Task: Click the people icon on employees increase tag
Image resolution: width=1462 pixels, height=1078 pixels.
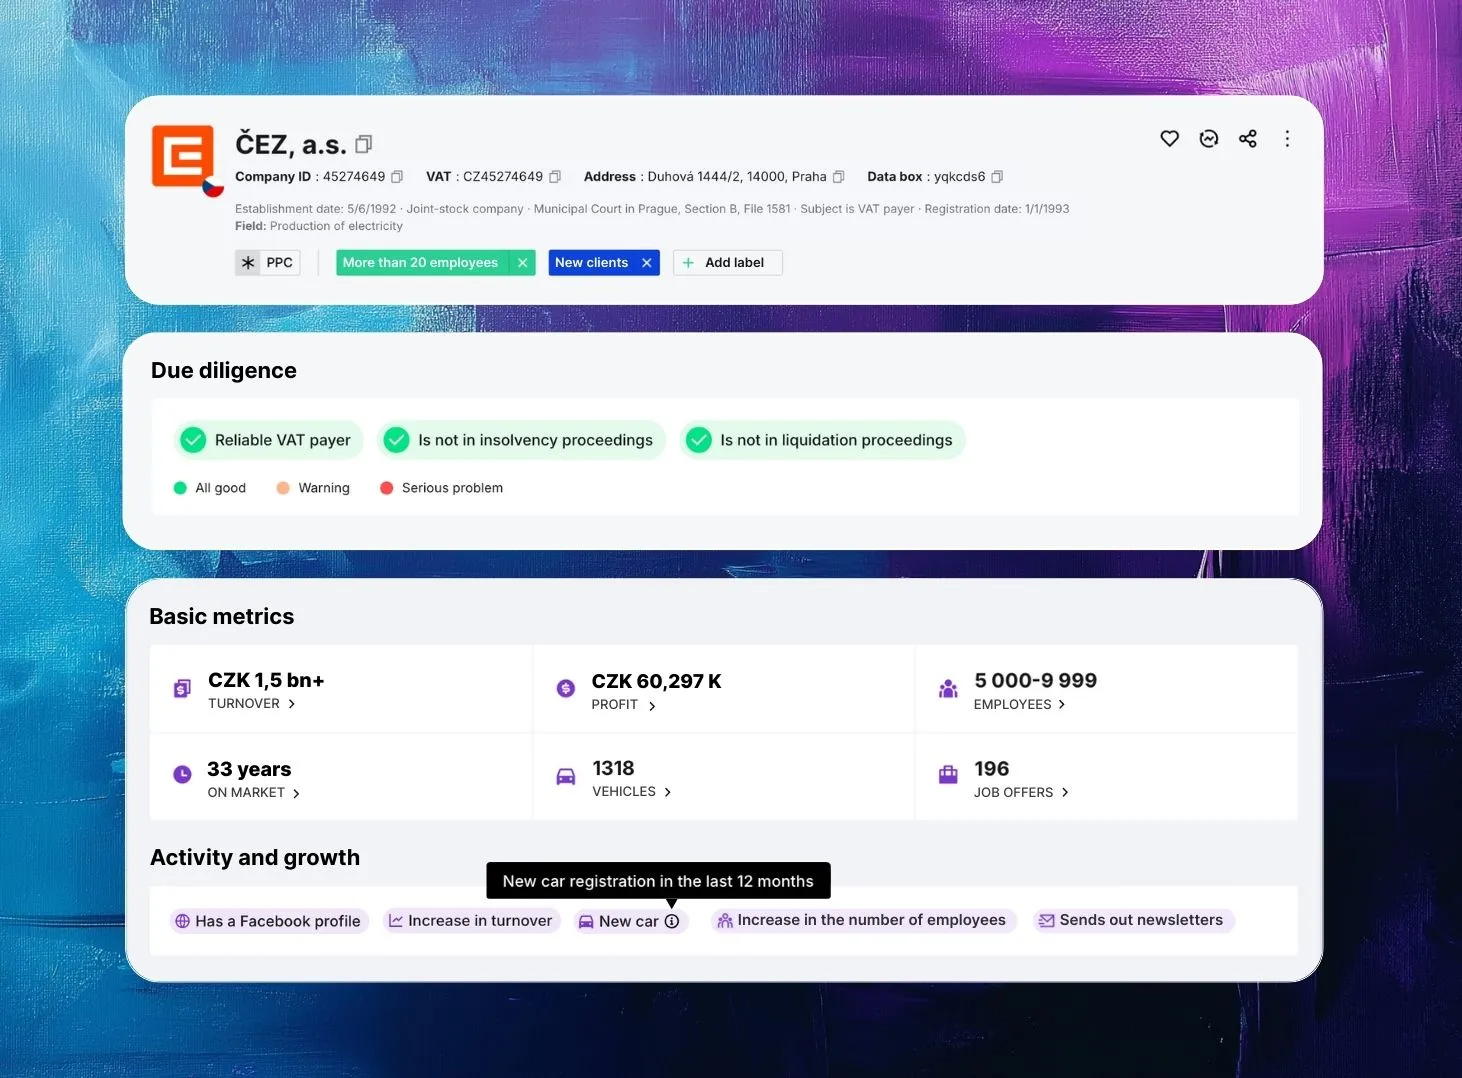Action: (x=725, y=921)
